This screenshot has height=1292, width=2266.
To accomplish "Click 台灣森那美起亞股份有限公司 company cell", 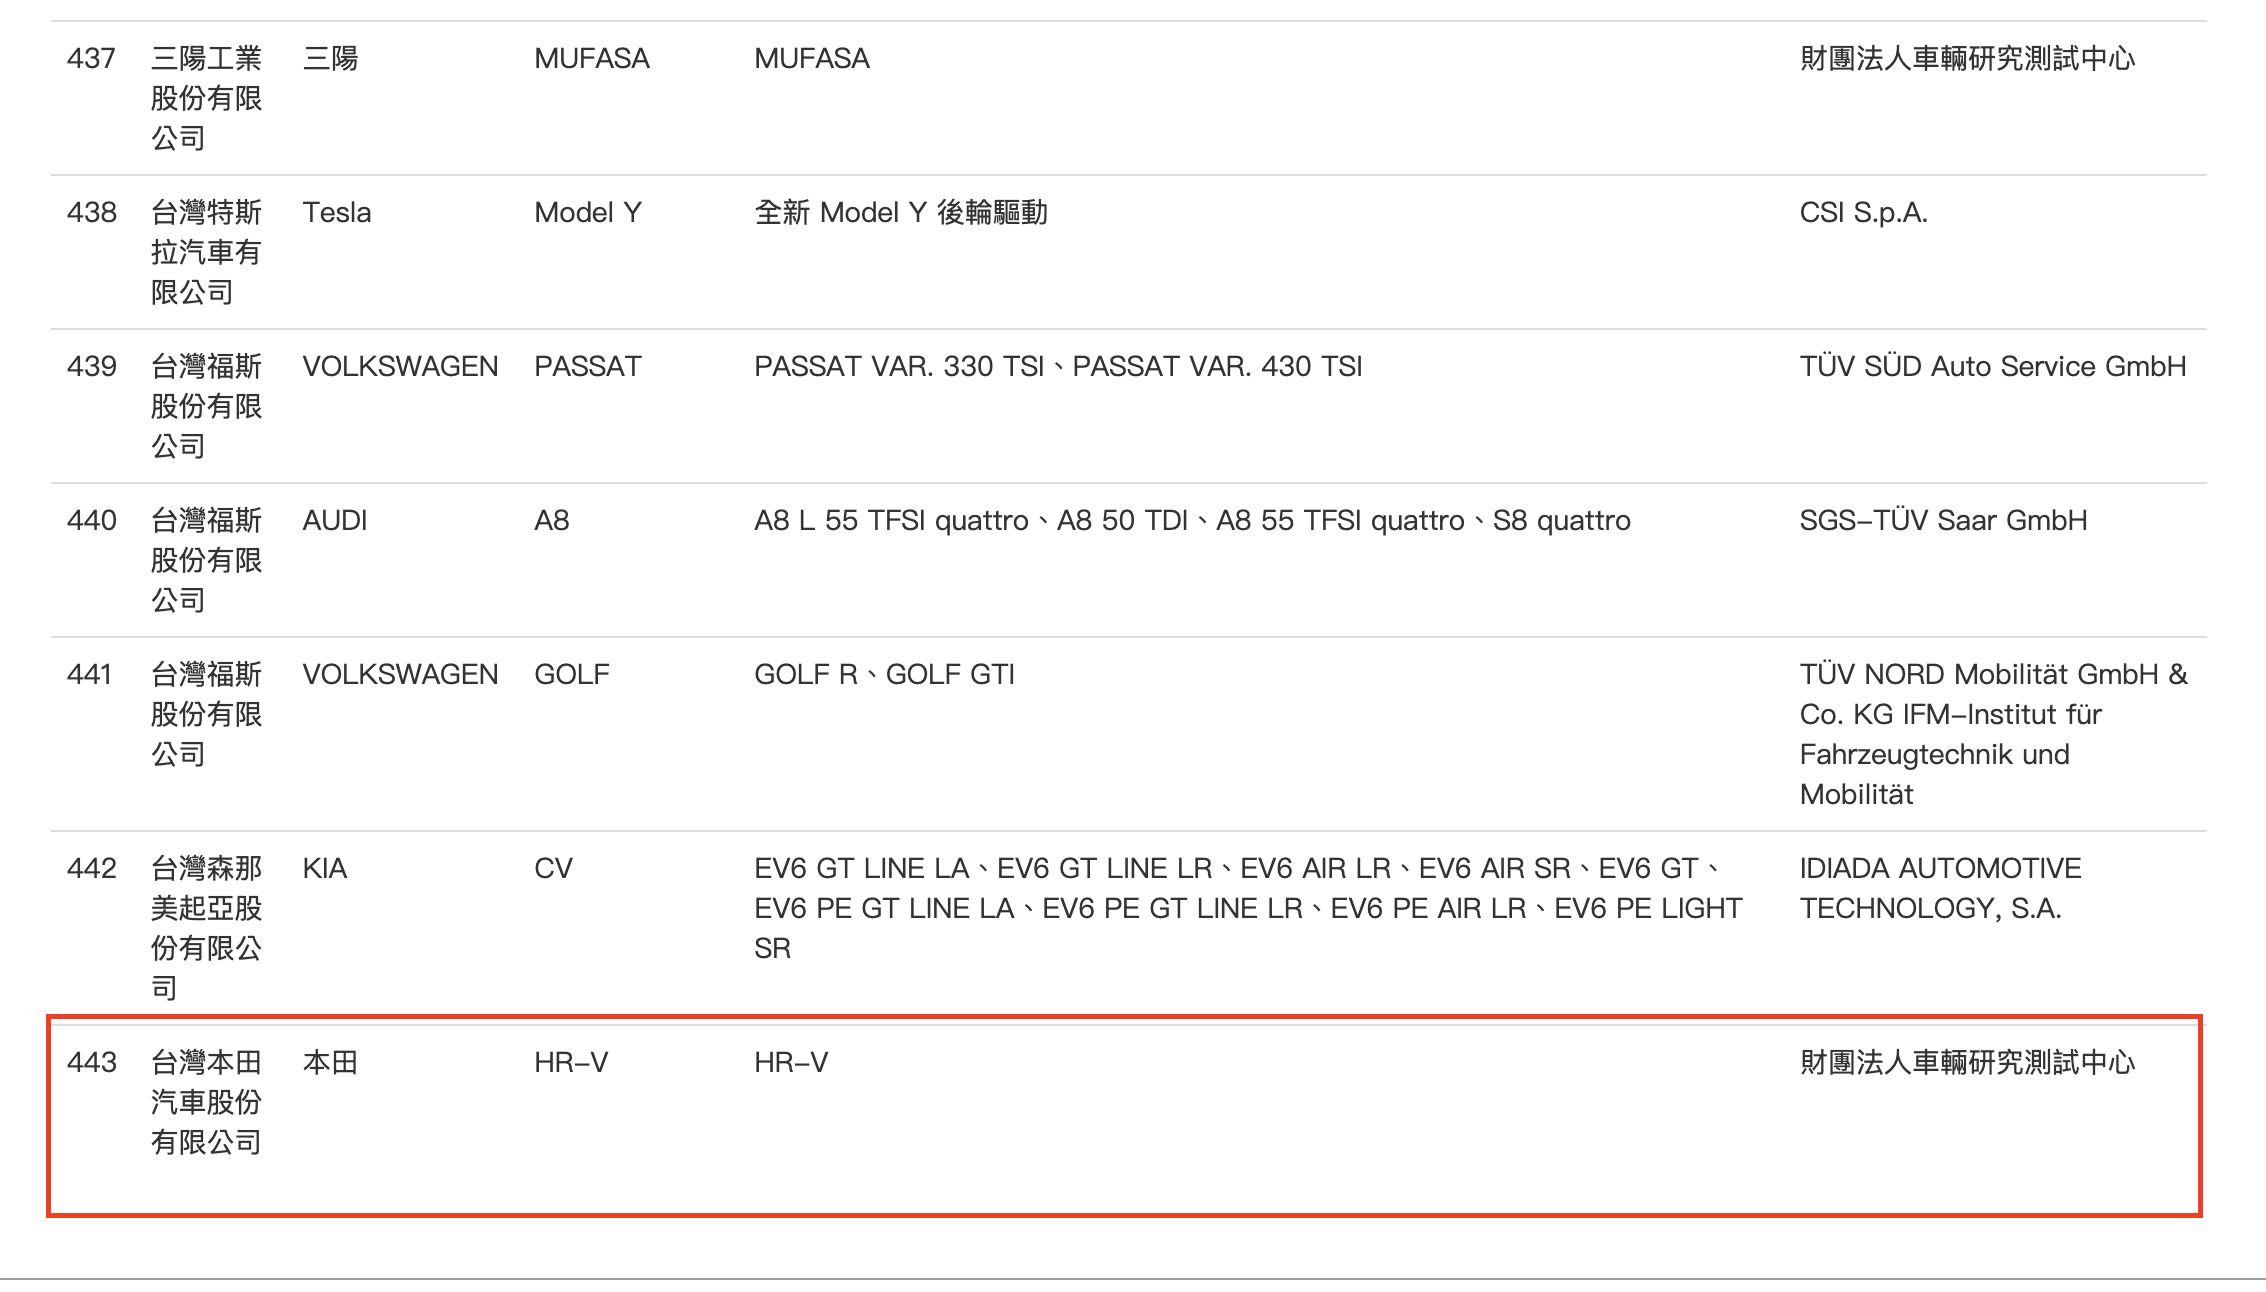I will pos(206,928).
